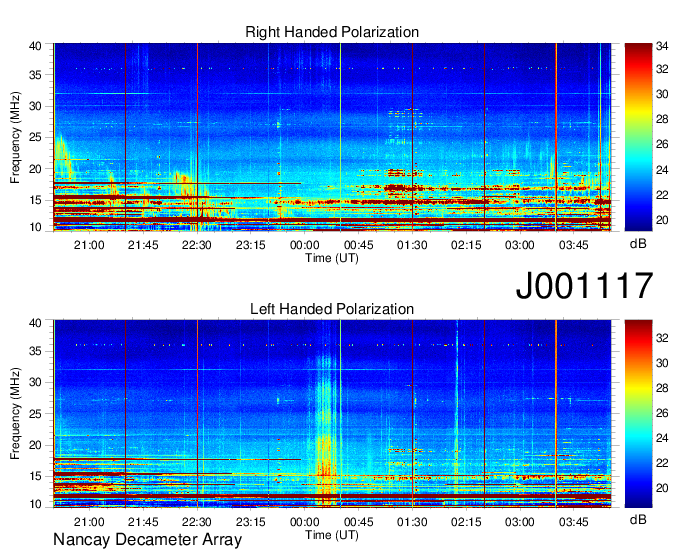Click Frequency (MHz) axis label of Right Handed plot
The image size is (680, 552).
point(15,137)
